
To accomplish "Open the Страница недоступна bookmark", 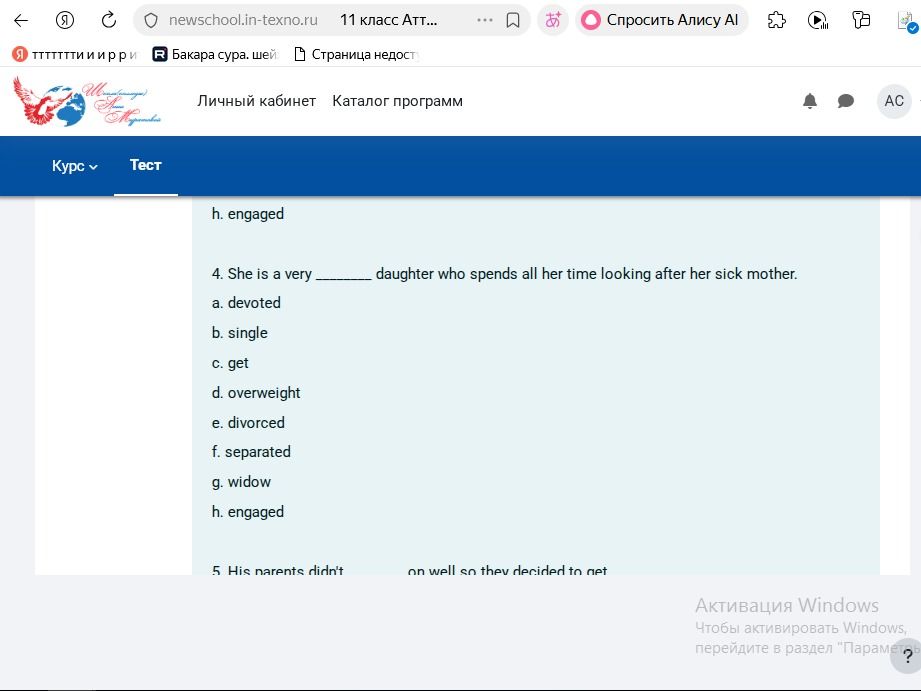I will [357, 55].
